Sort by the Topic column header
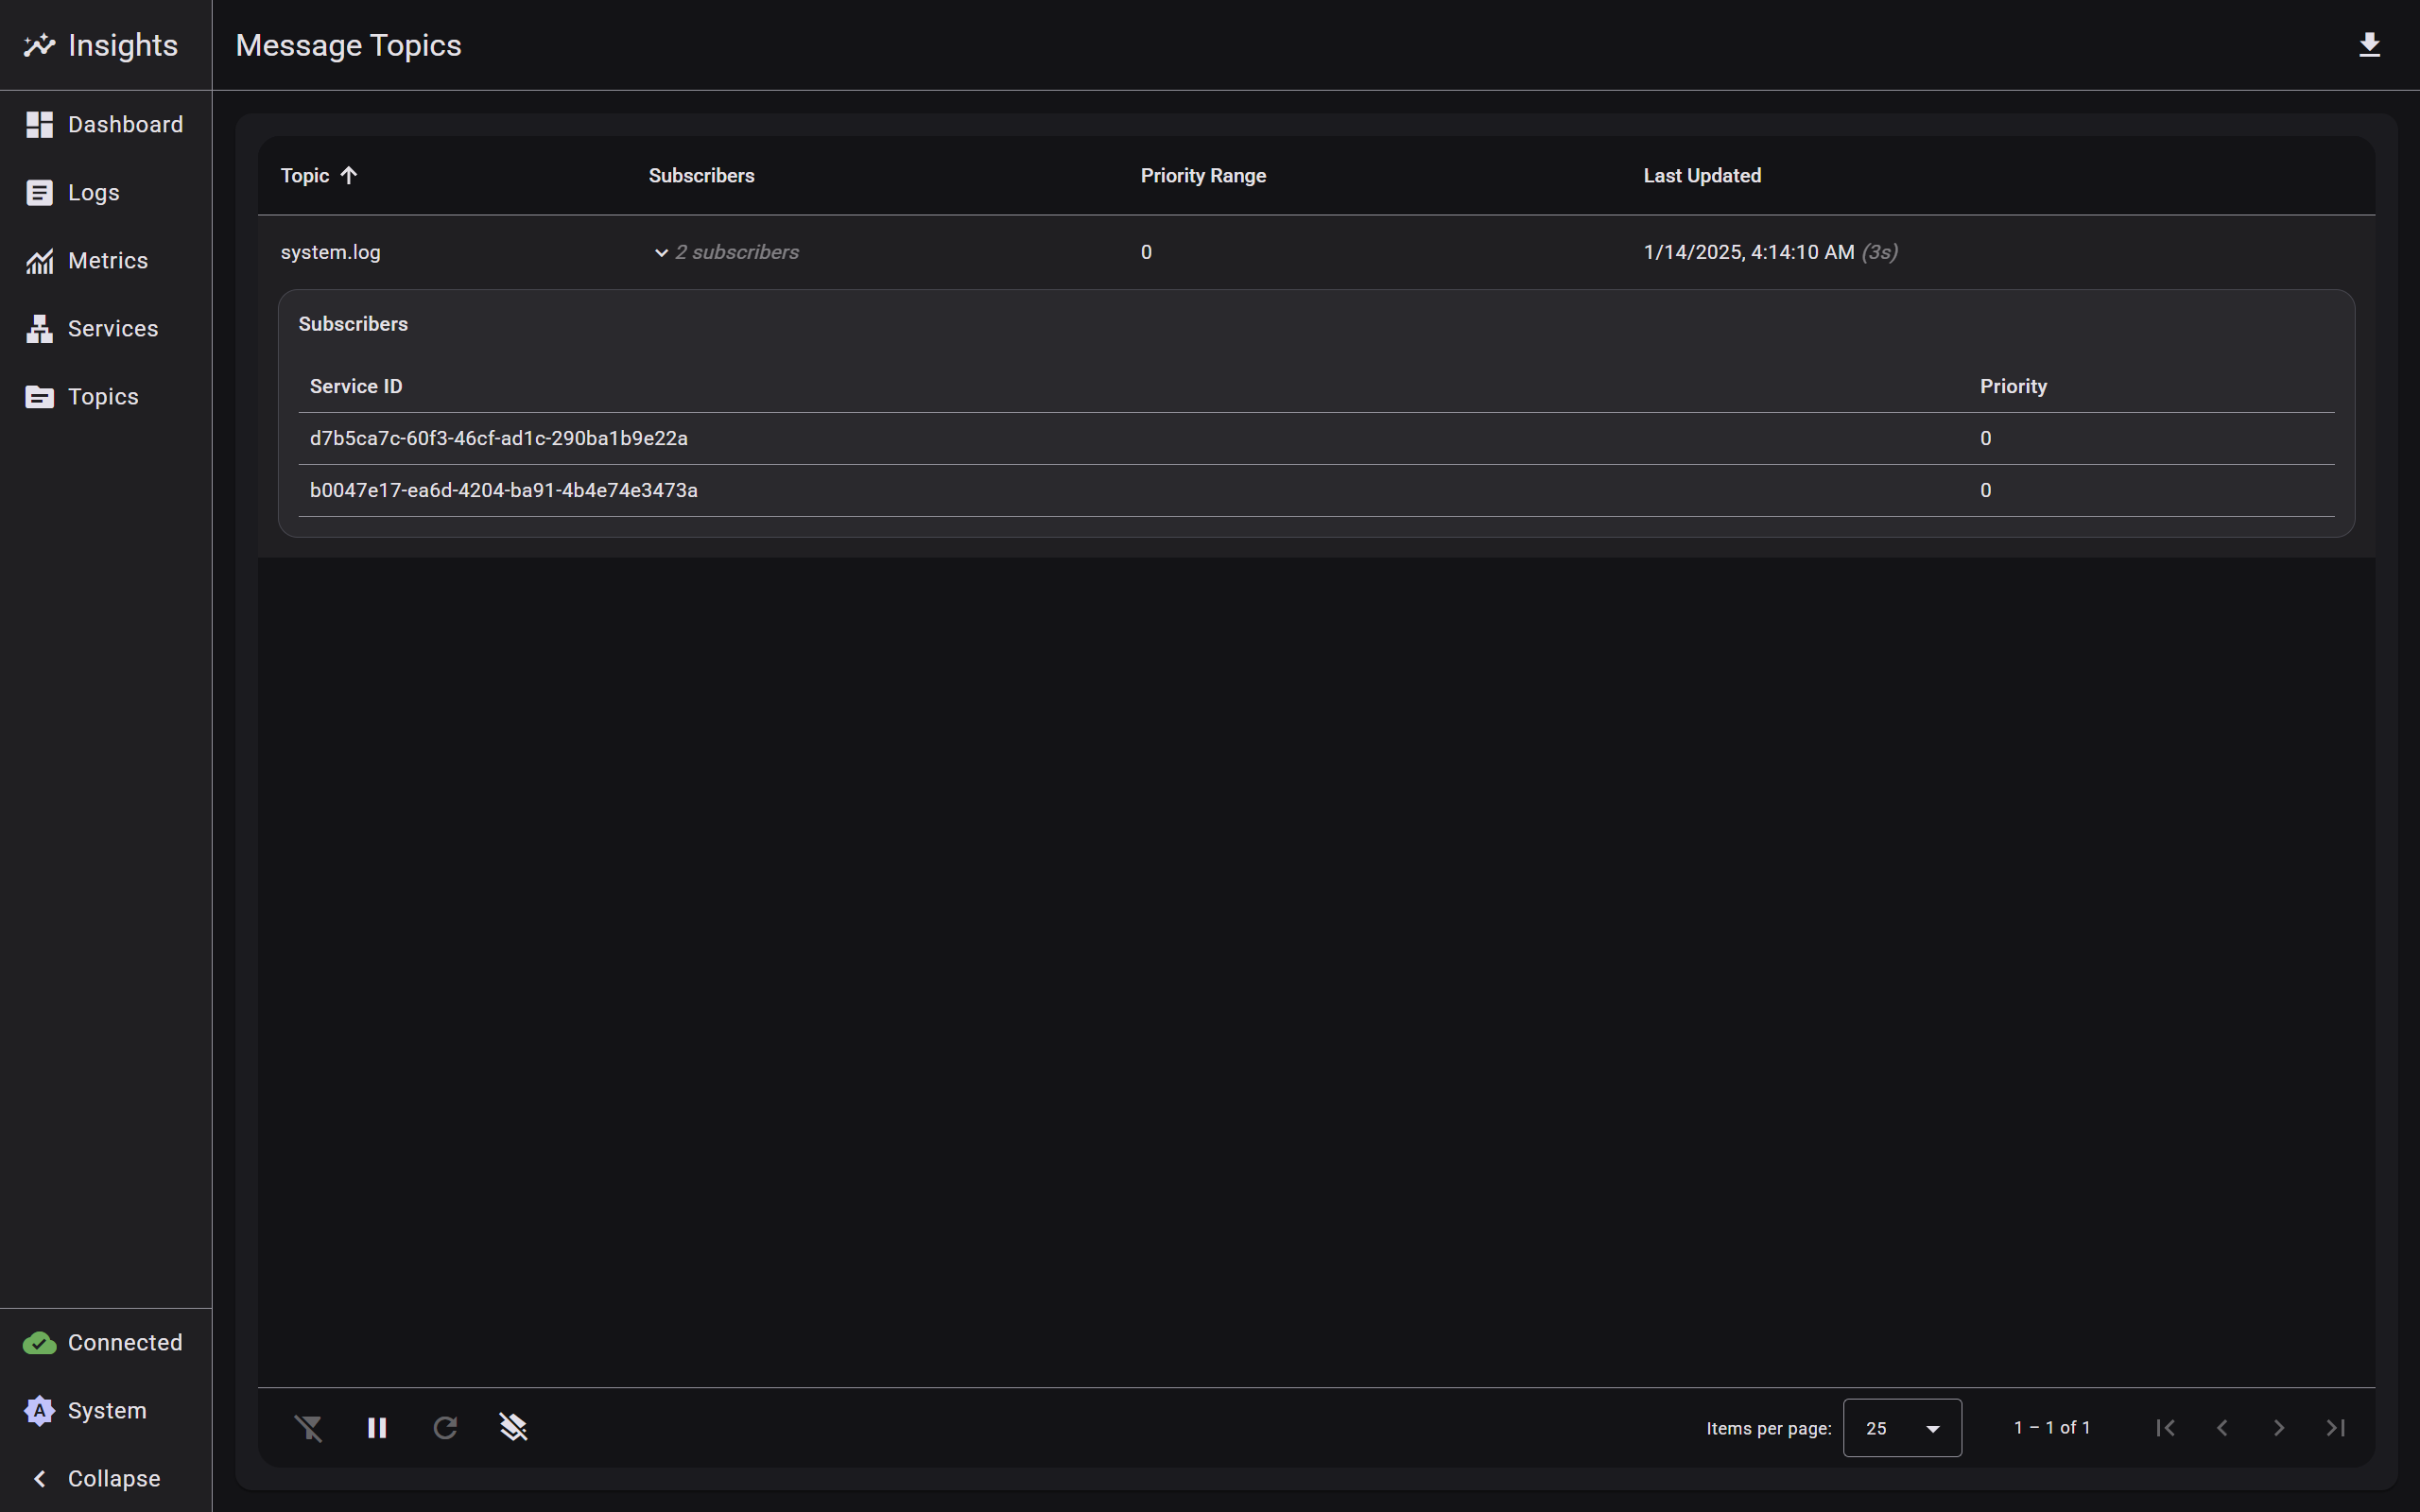 pyautogui.click(x=306, y=176)
